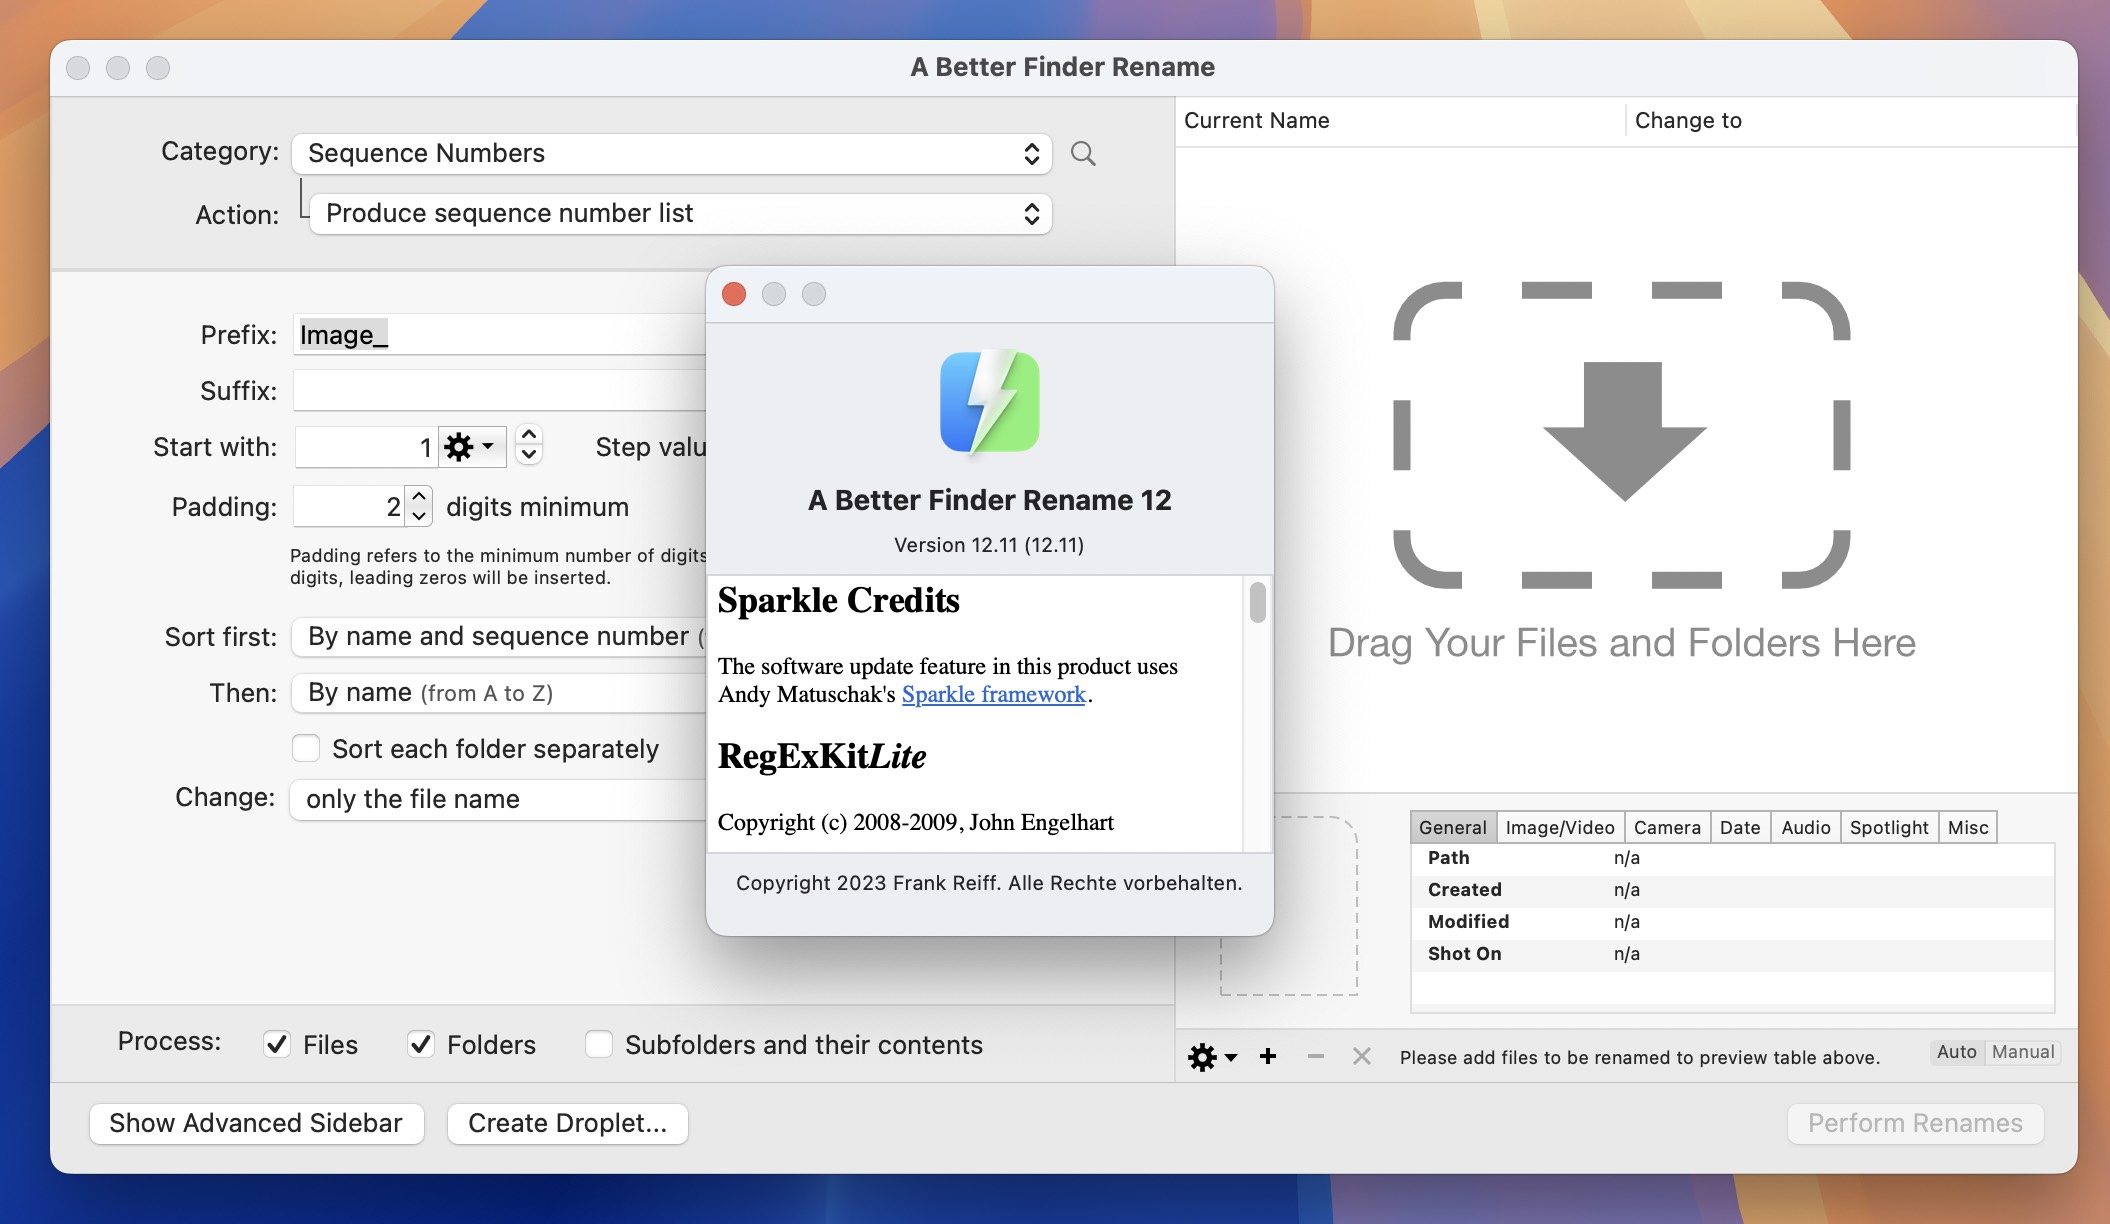Click the Change to column header

[1850, 120]
